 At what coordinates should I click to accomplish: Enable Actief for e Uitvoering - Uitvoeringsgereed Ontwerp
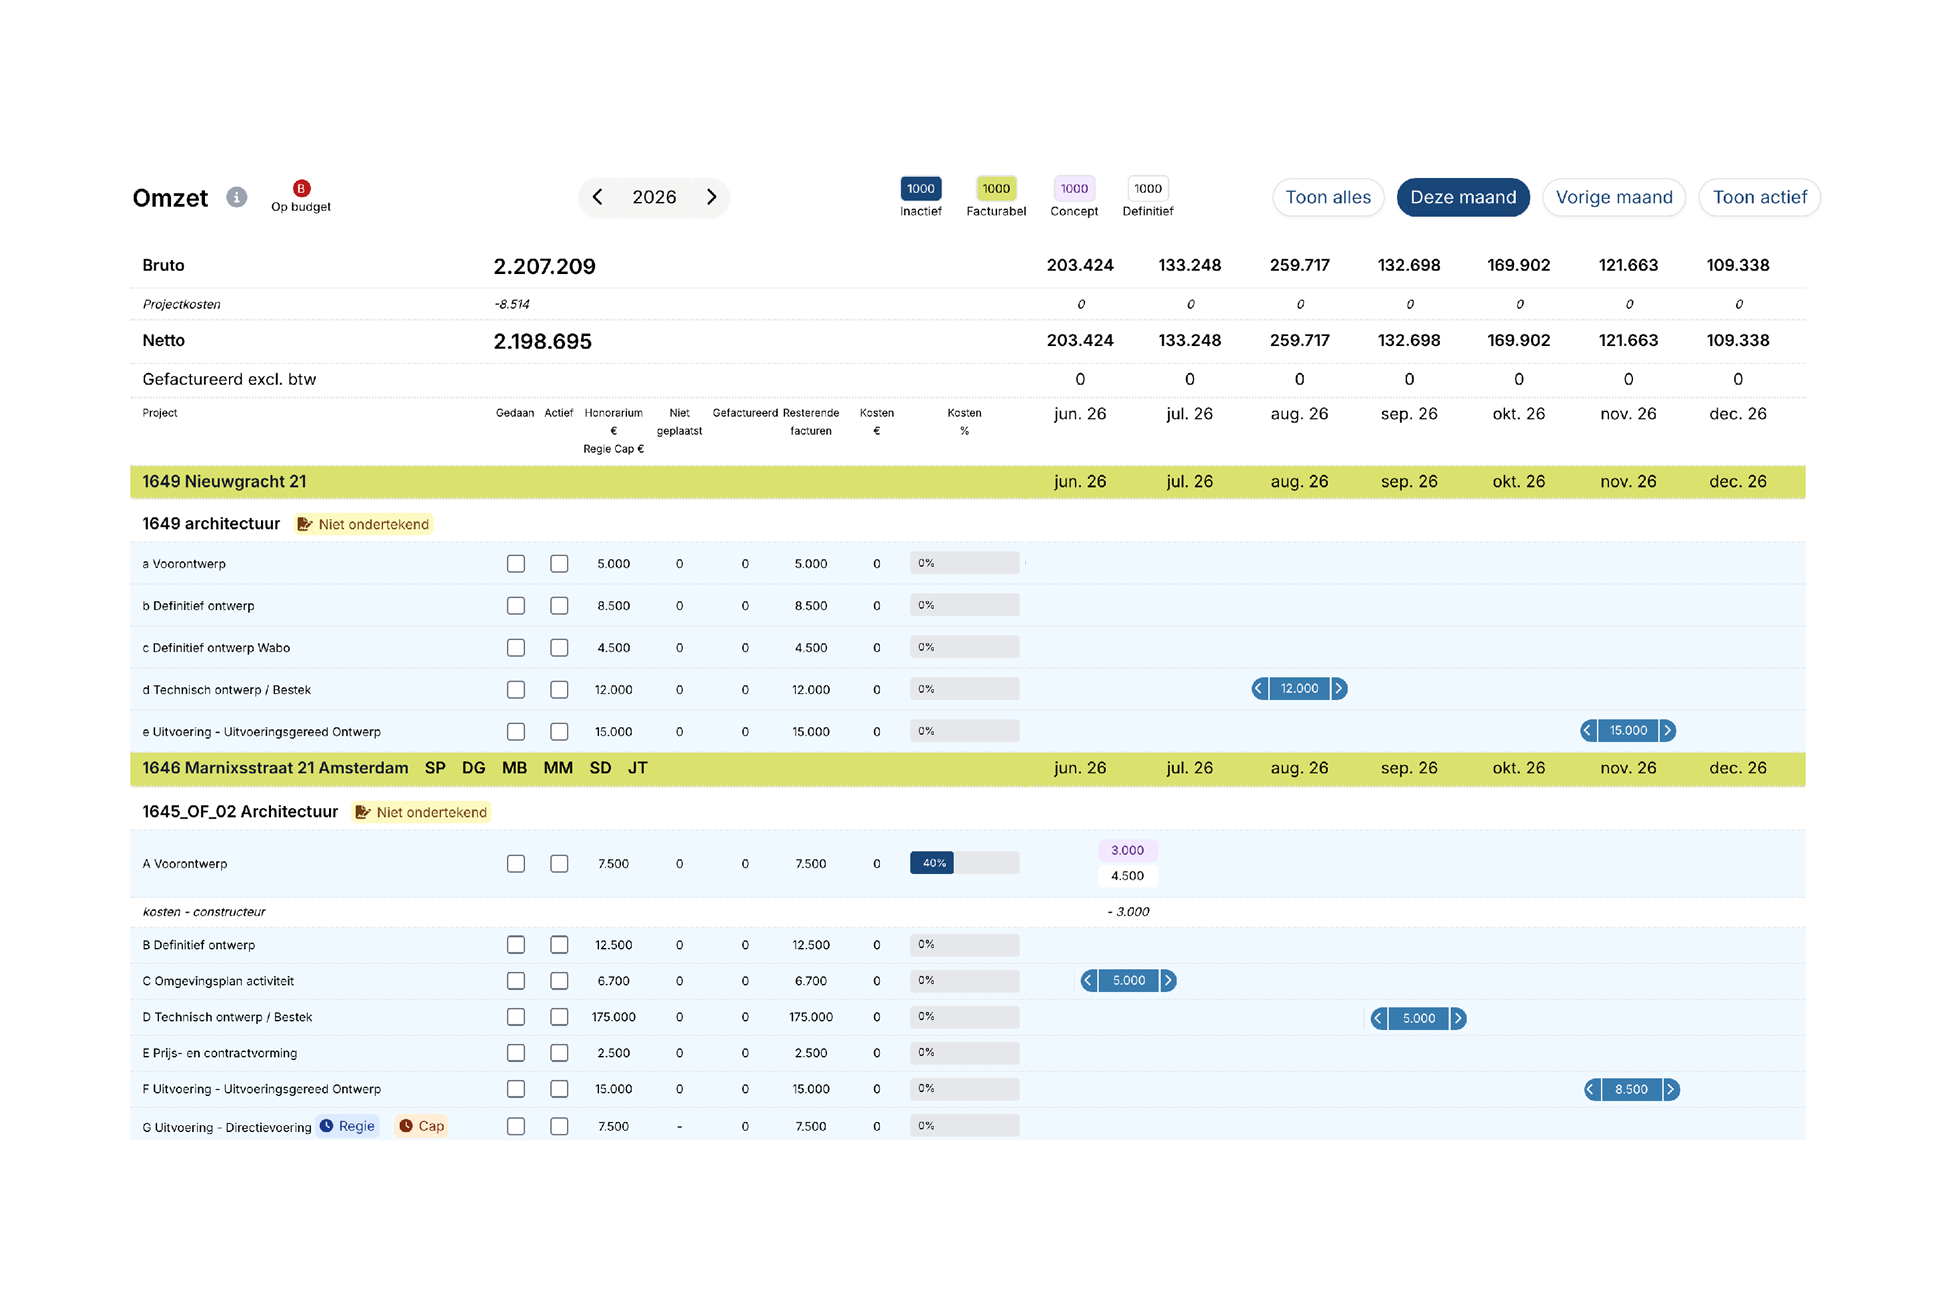[559, 732]
